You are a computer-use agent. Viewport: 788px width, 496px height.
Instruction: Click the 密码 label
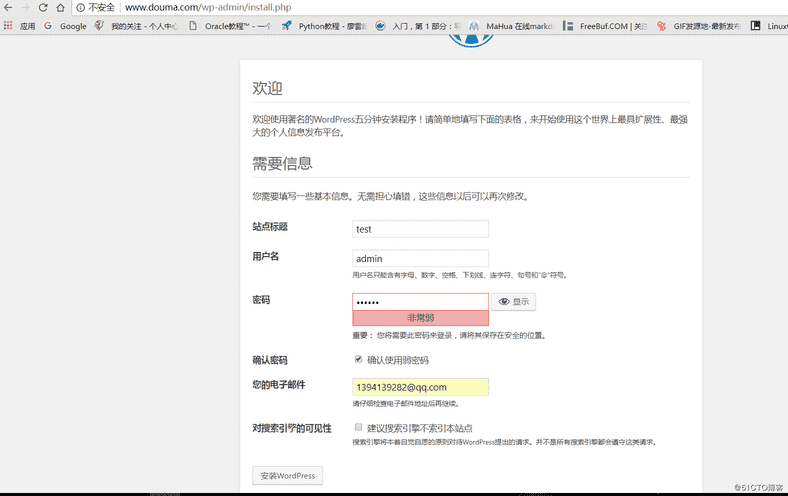point(261,300)
